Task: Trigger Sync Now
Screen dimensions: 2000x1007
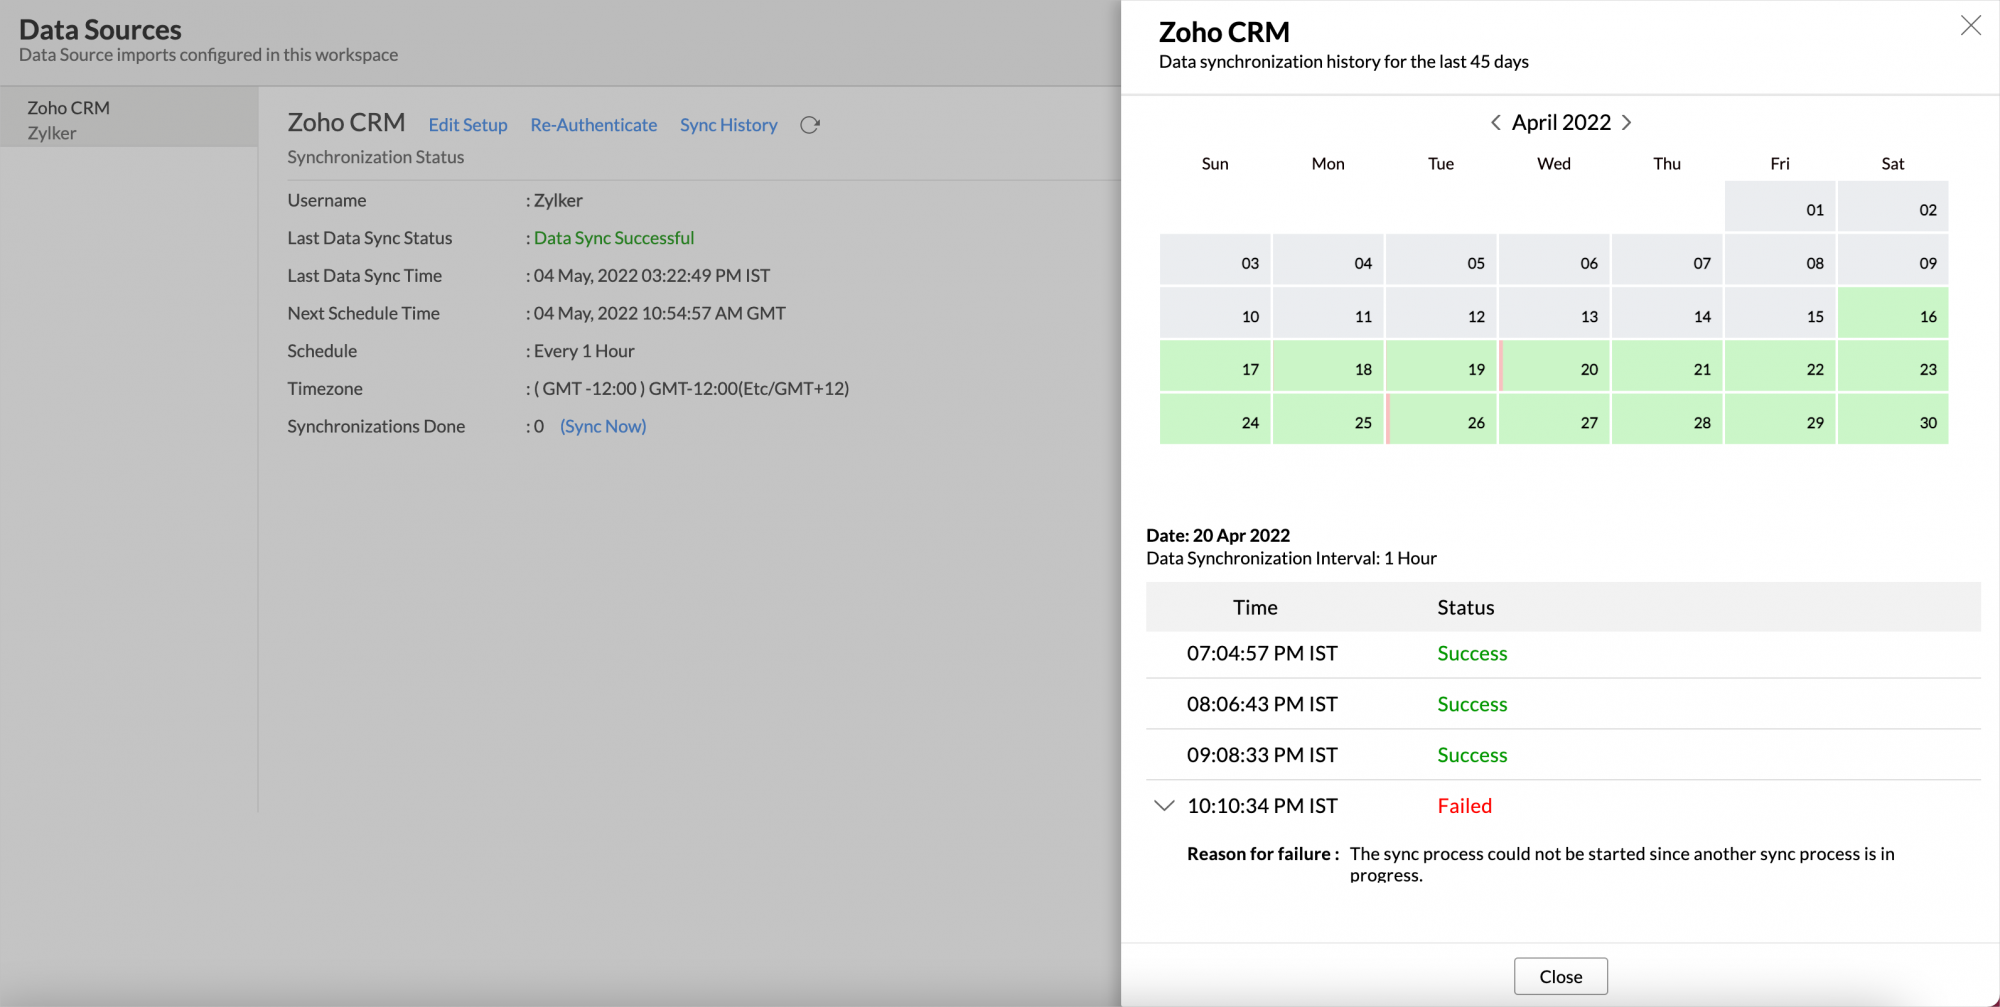Action: (602, 426)
